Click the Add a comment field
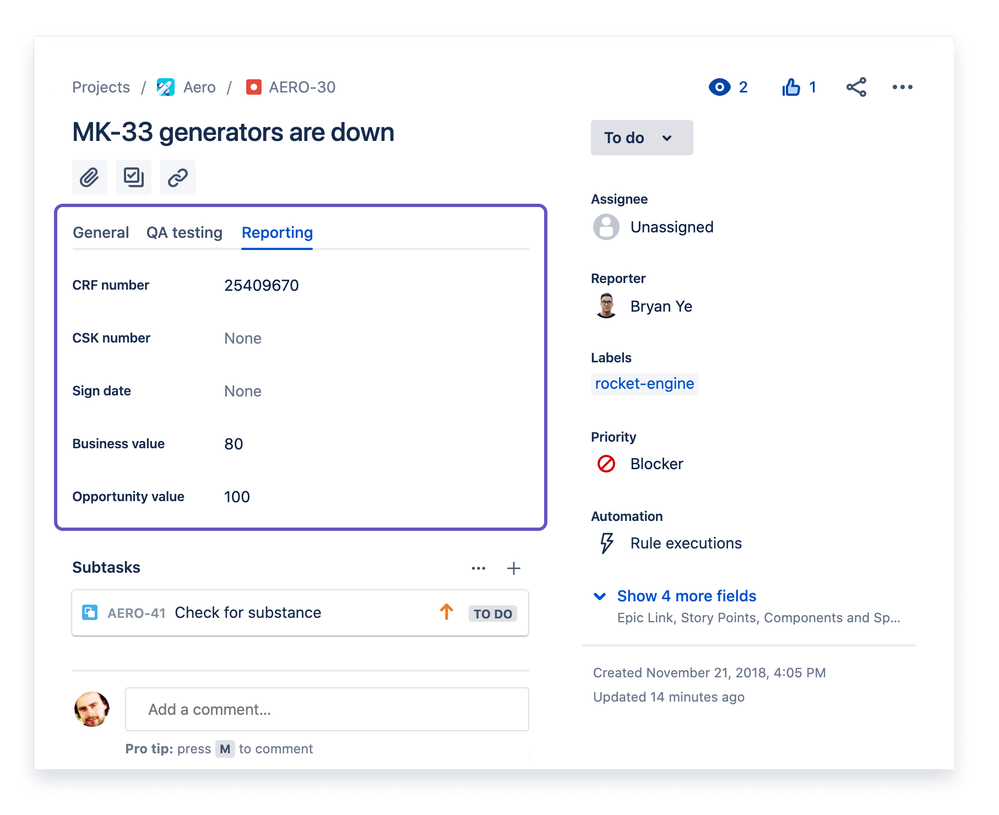The image size is (999, 815). coord(327,709)
